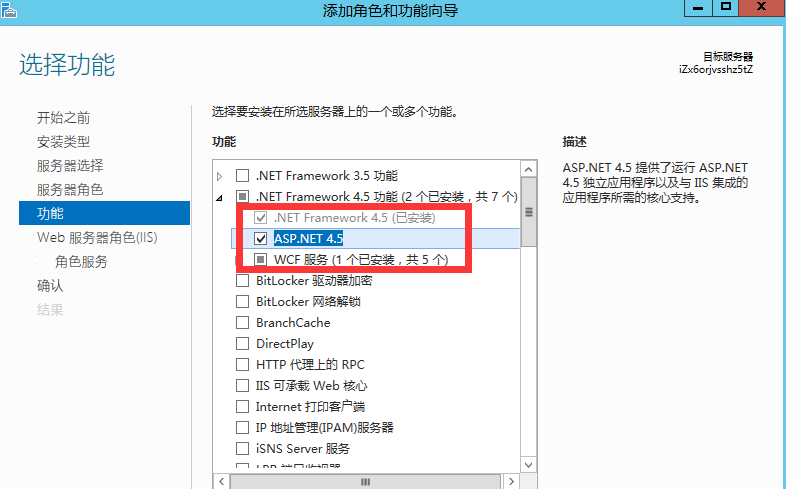Click the wizard app icon in title bar
The width and height of the screenshot is (786, 489).
9,10
